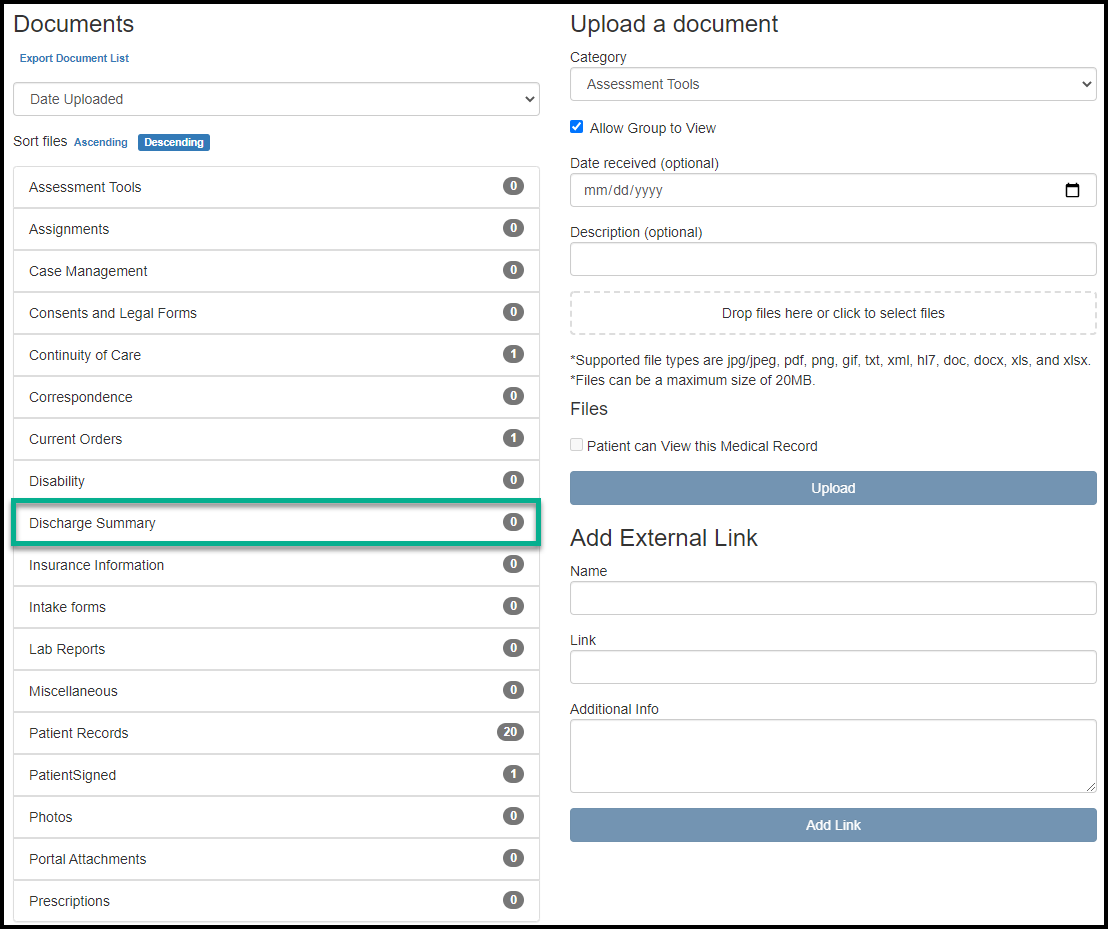Open Insurance Information document category
The width and height of the screenshot is (1108, 929).
(97, 565)
